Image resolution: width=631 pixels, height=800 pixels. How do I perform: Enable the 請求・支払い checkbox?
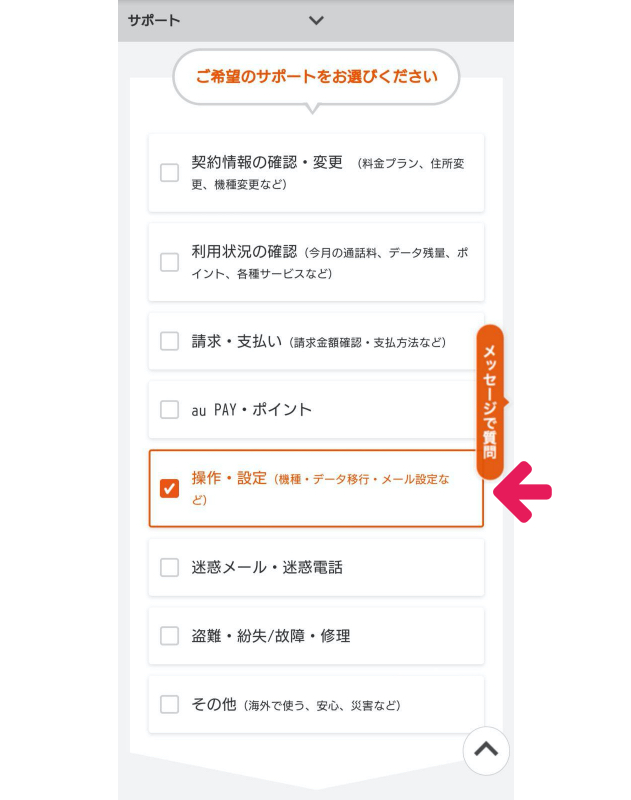[170, 341]
